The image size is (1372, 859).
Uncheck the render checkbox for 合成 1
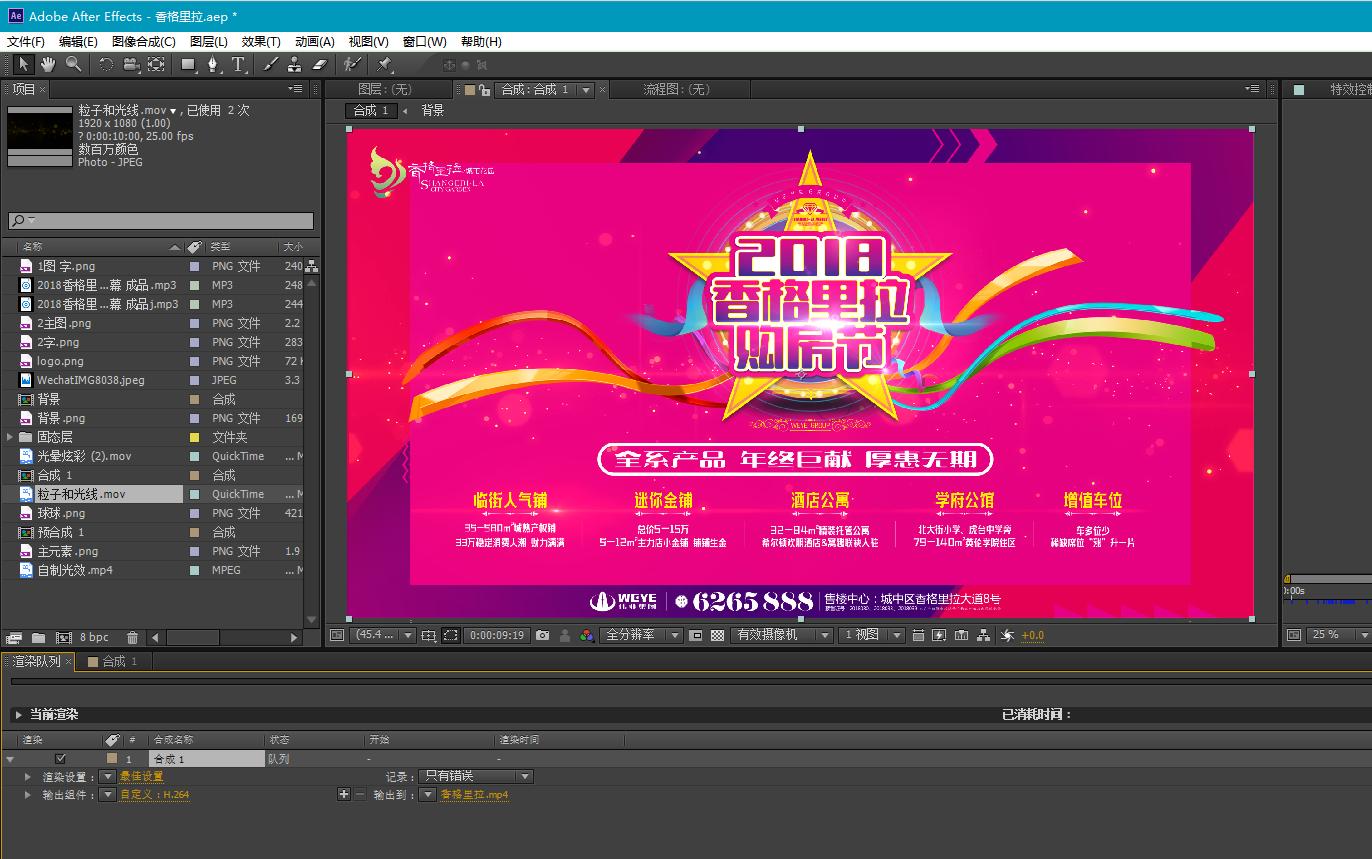[60, 759]
